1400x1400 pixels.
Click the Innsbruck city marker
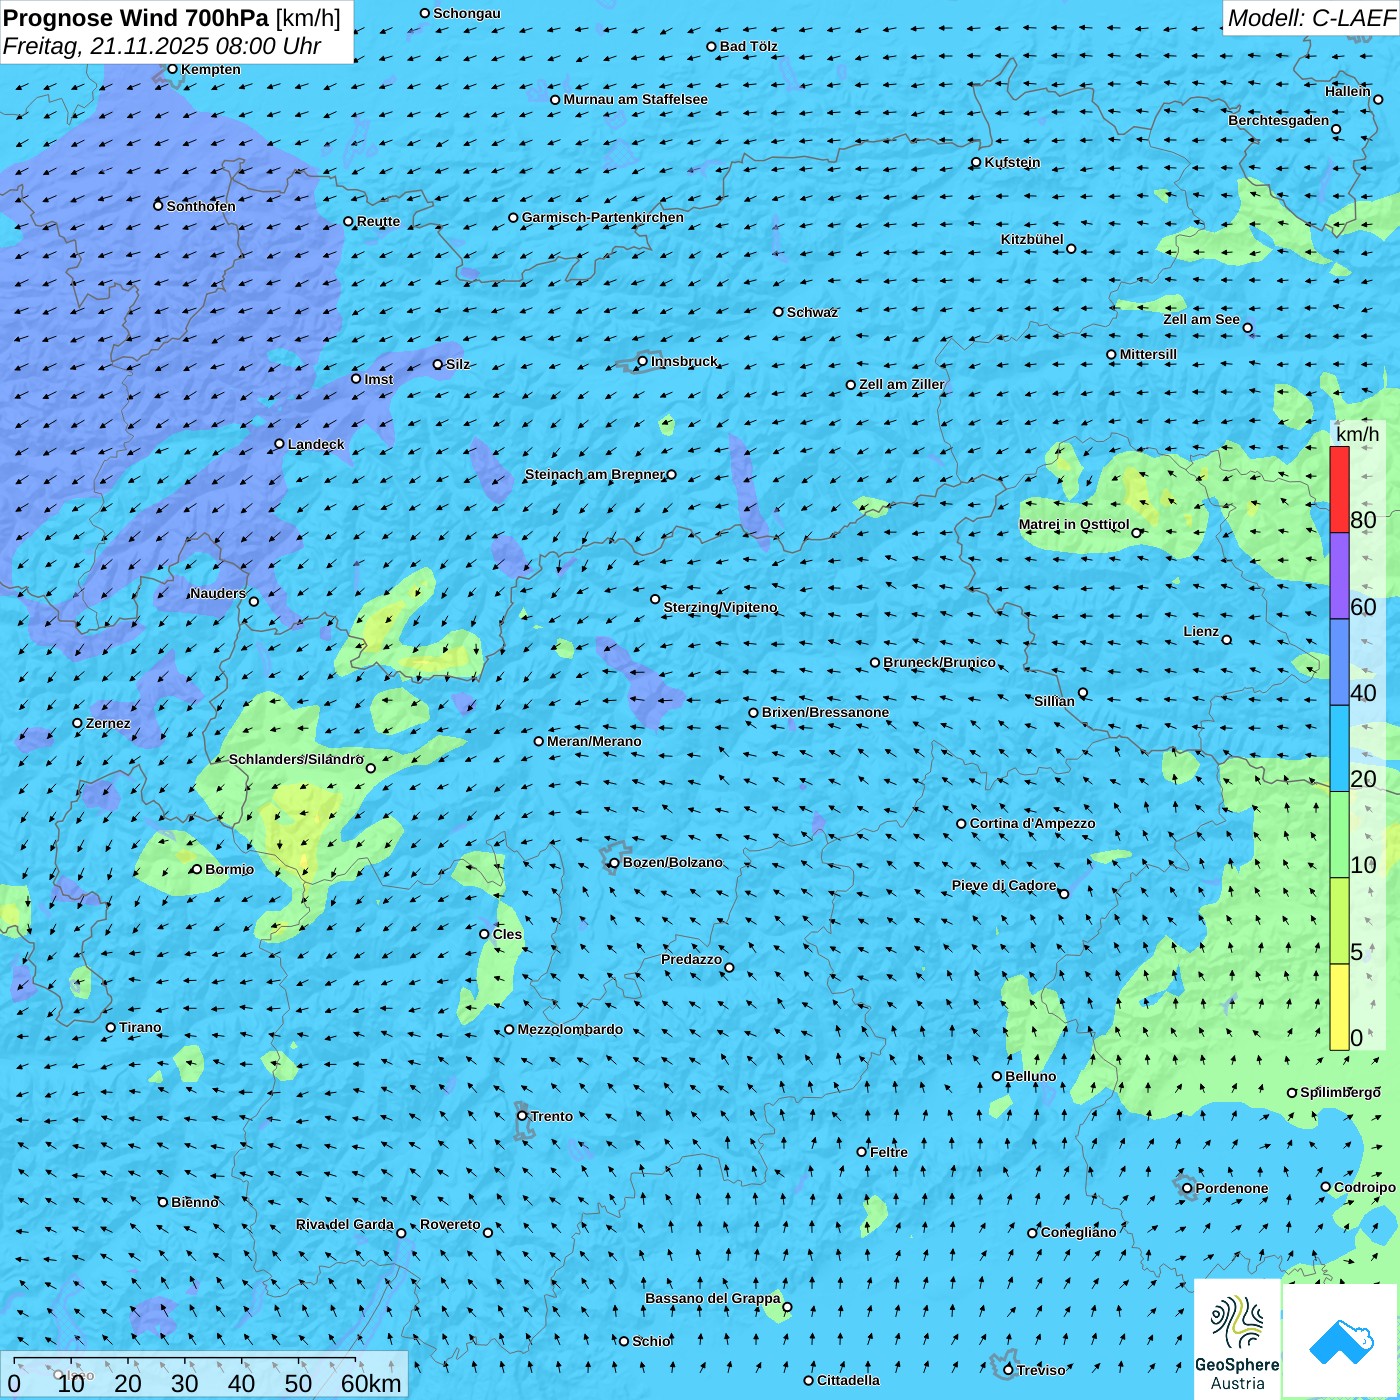click(x=642, y=361)
